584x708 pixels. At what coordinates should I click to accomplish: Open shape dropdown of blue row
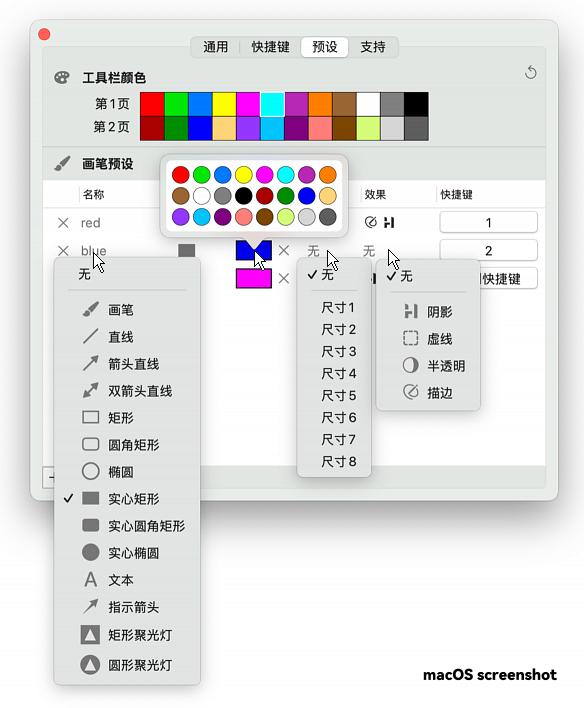[187, 251]
